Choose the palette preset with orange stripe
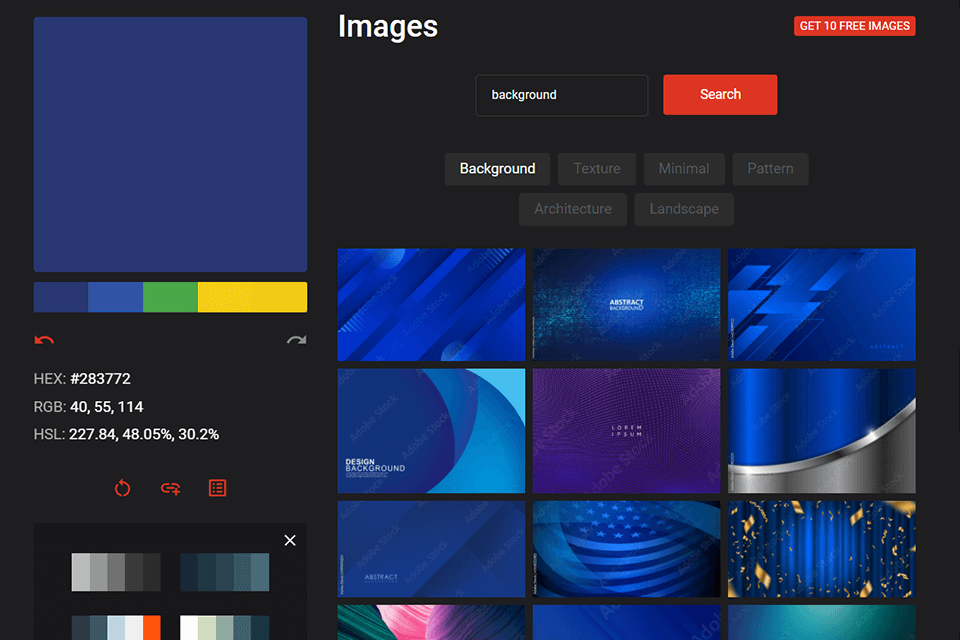The height and width of the screenshot is (640, 960). [116, 628]
